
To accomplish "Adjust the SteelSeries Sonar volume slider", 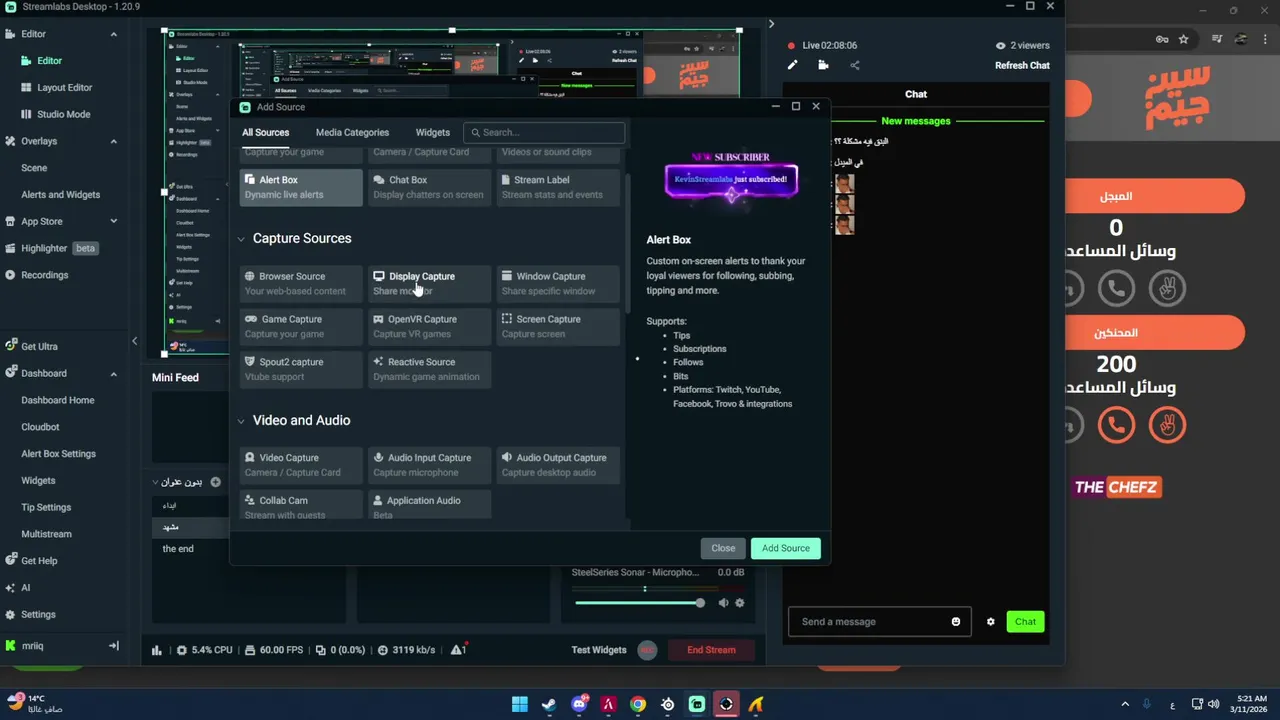I will tap(638, 603).
